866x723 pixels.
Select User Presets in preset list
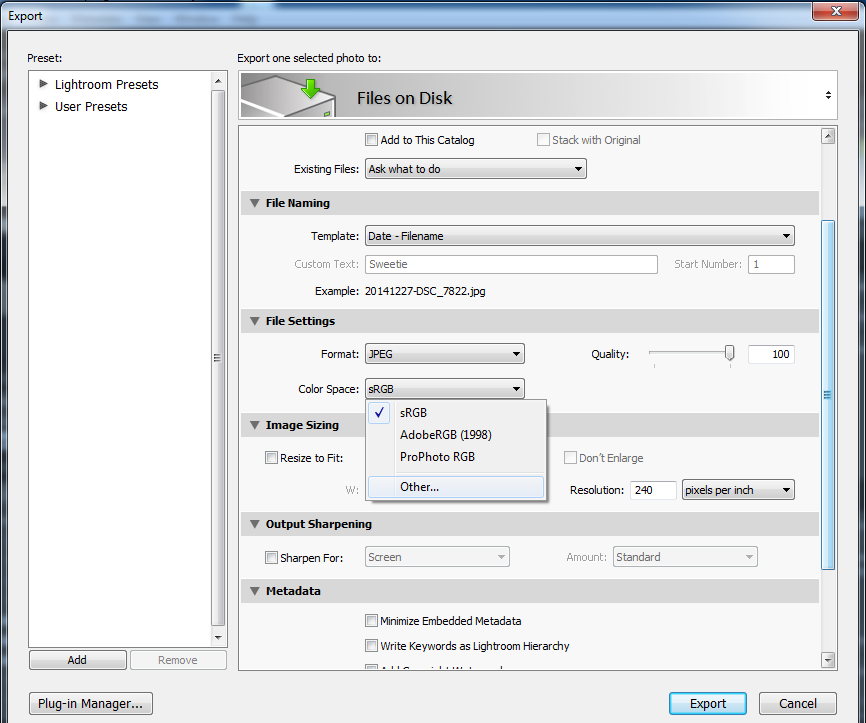(91, 107)
